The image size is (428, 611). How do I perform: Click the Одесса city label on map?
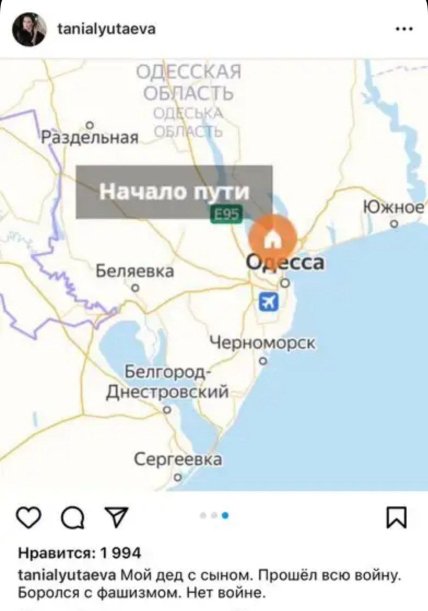[285, 262]
